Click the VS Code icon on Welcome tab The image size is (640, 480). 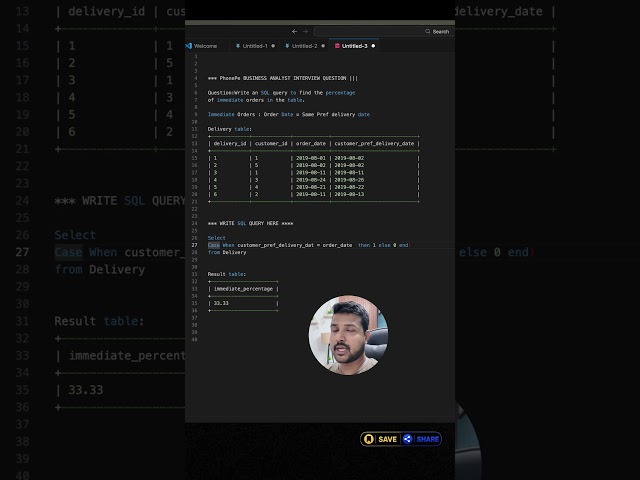[x=189, y=46]
